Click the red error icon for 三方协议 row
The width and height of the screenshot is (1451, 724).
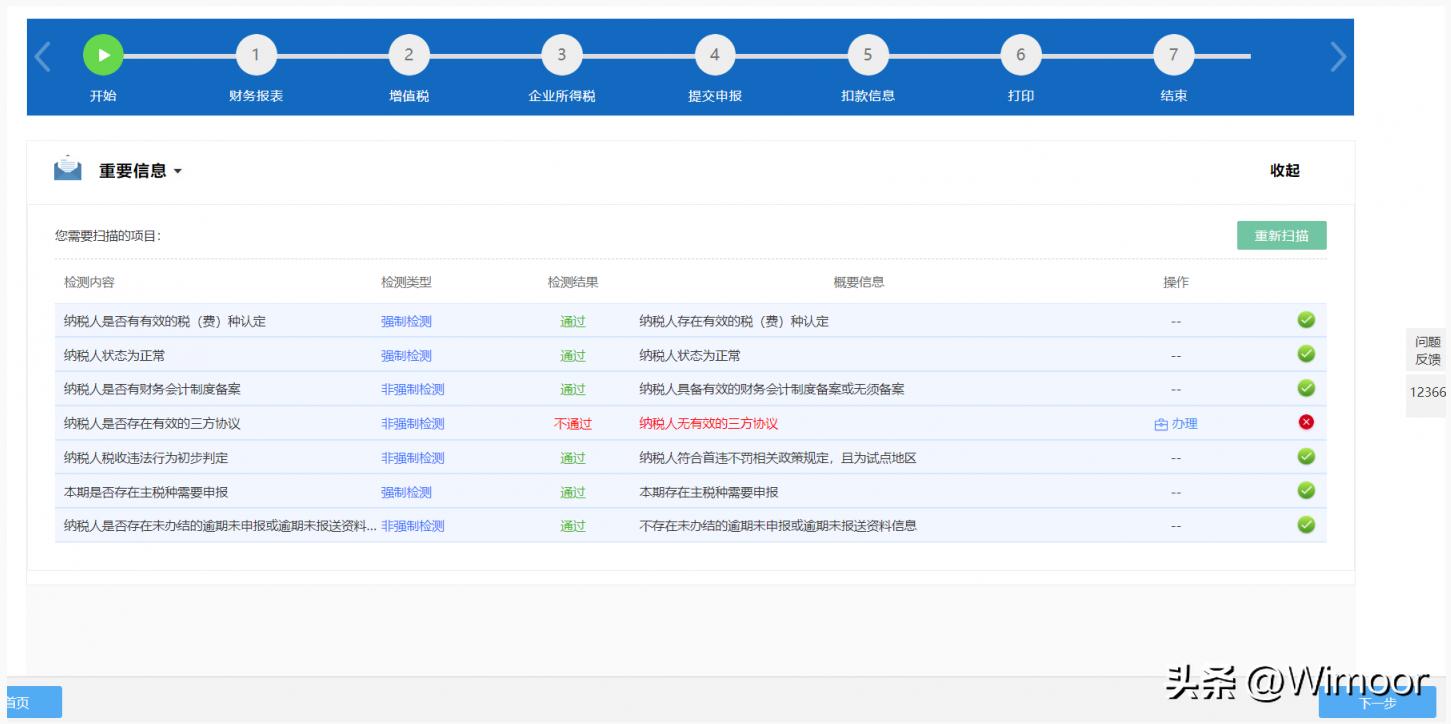pyautogui.click(x=1306, y=422)
